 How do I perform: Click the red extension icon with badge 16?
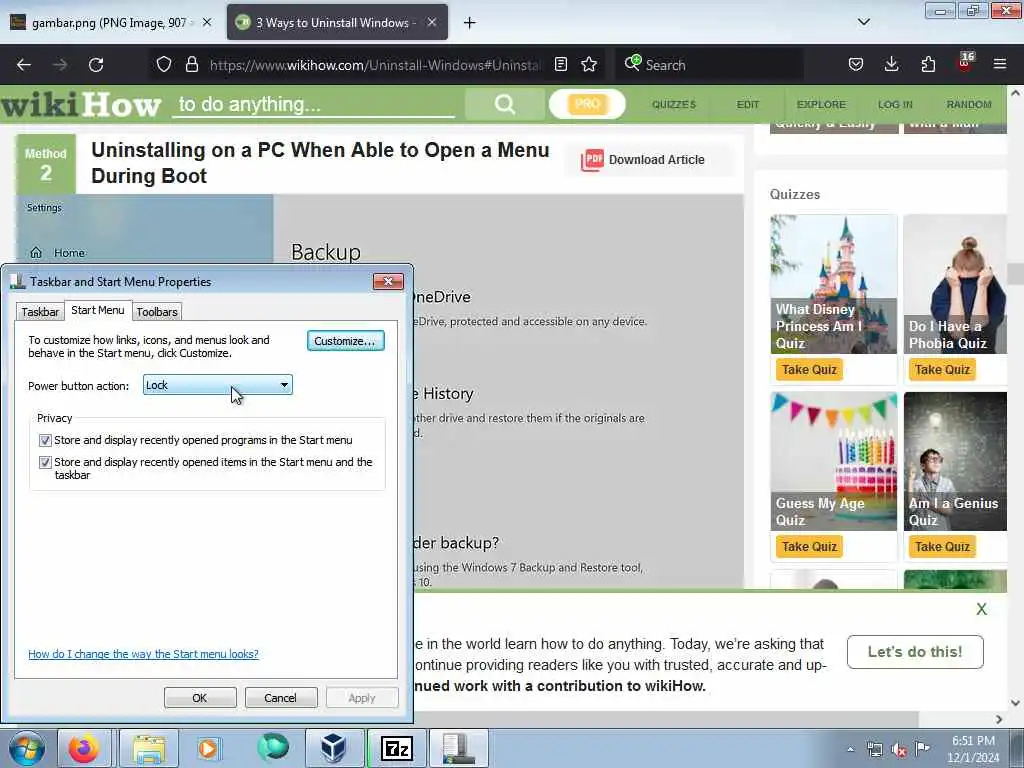coord(965,63)
